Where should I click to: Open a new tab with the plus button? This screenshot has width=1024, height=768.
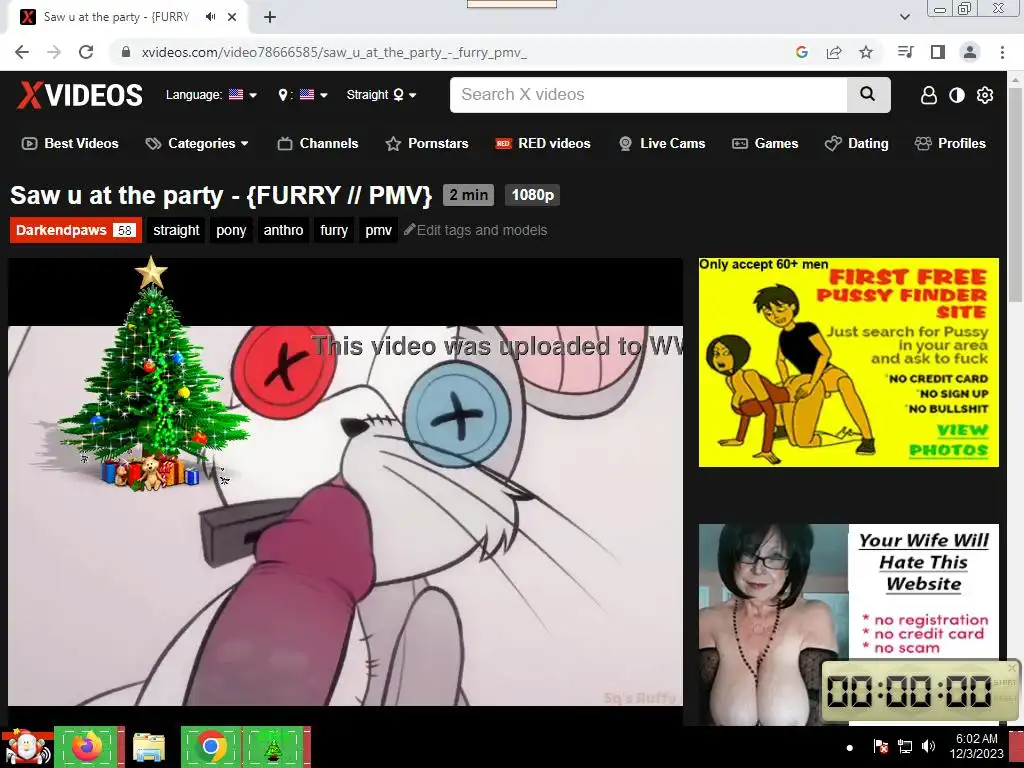270,18
